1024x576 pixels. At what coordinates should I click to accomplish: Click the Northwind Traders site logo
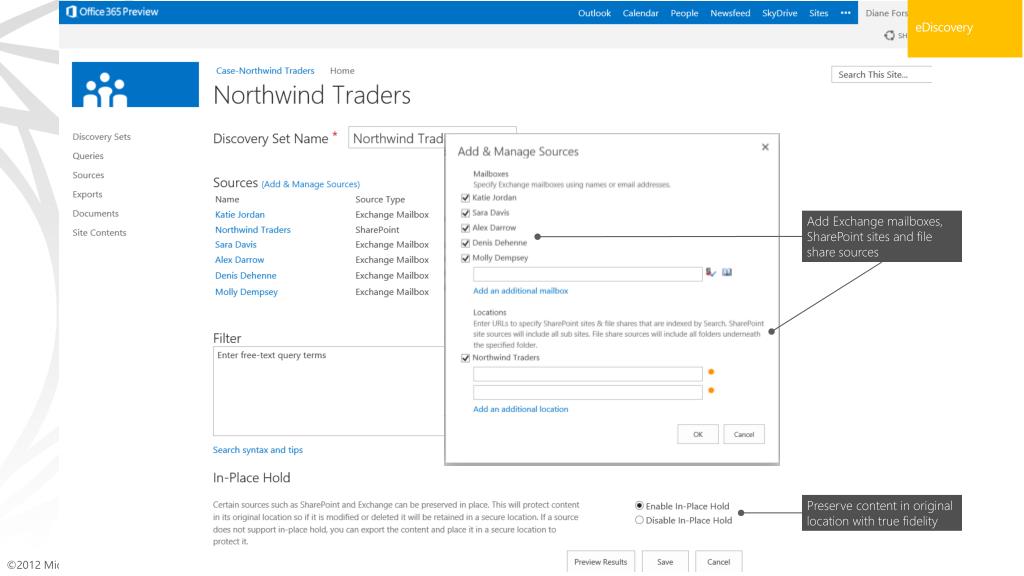135,84
